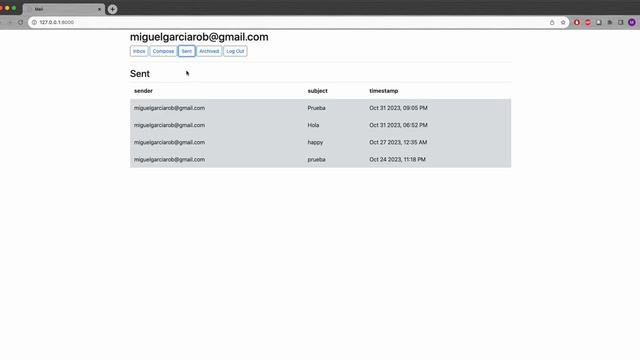This screenshot has width=640, height=360.
Task: Click timestamp Oct 24 2023, 11:18 PM
Action: [x=397, y=160]
